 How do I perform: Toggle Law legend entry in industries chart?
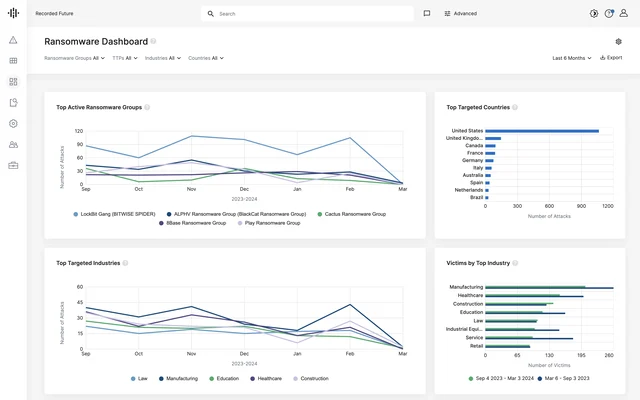[139, 378]
